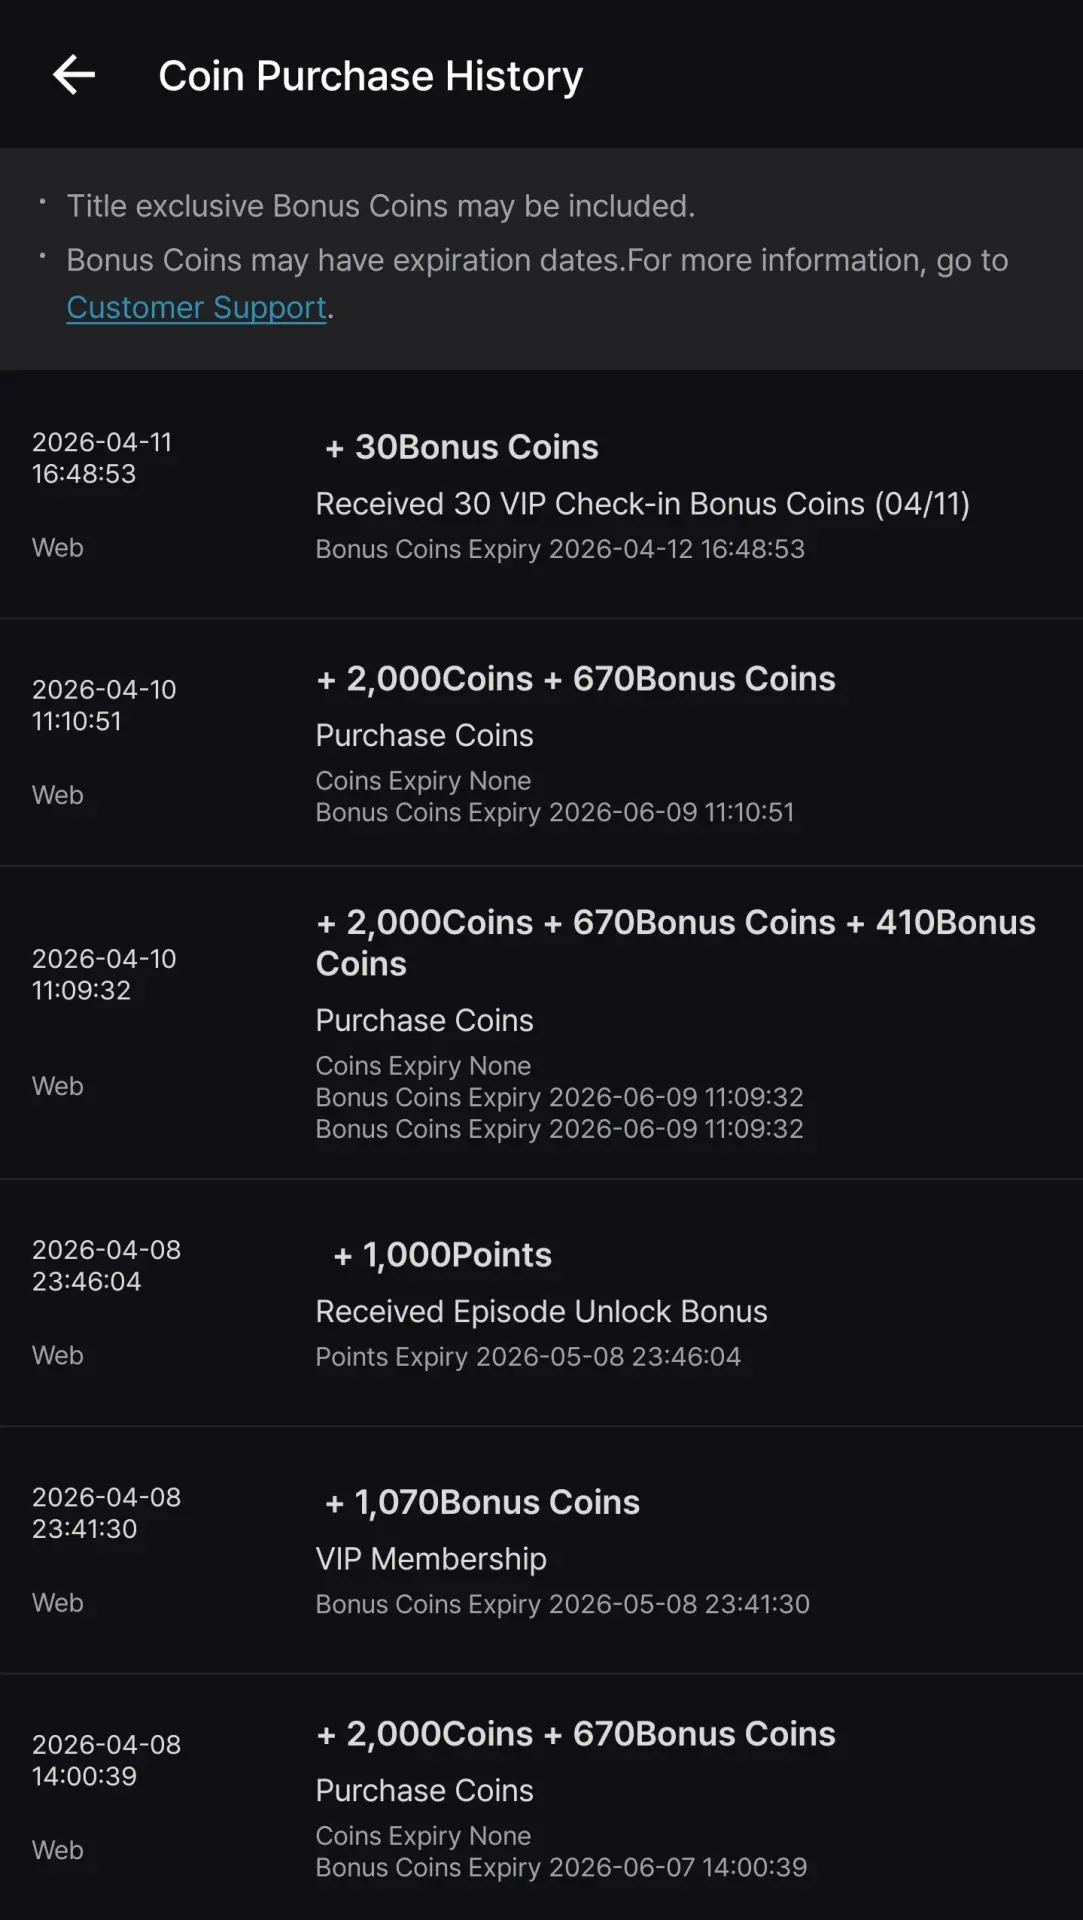Screen dimensions: 1083x1920
Task: Tap the Title exclusive Bonus Coins notice
Action: pos(381,206)
